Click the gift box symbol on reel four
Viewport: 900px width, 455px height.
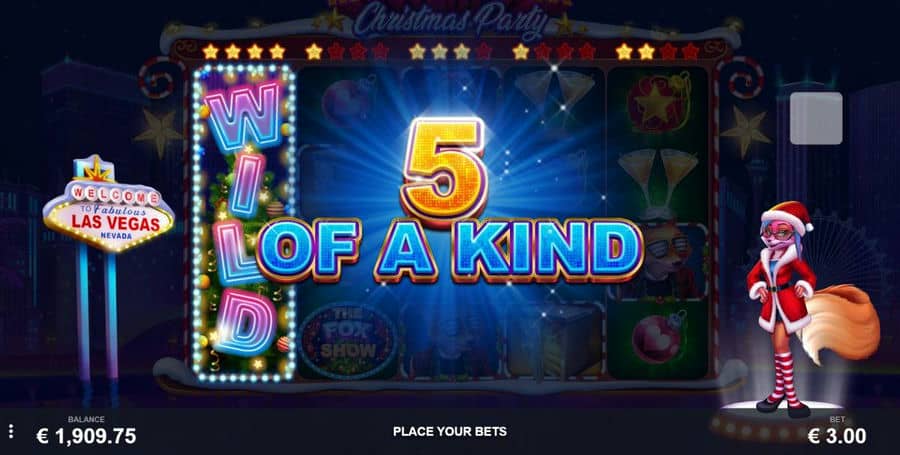[554, 339]
